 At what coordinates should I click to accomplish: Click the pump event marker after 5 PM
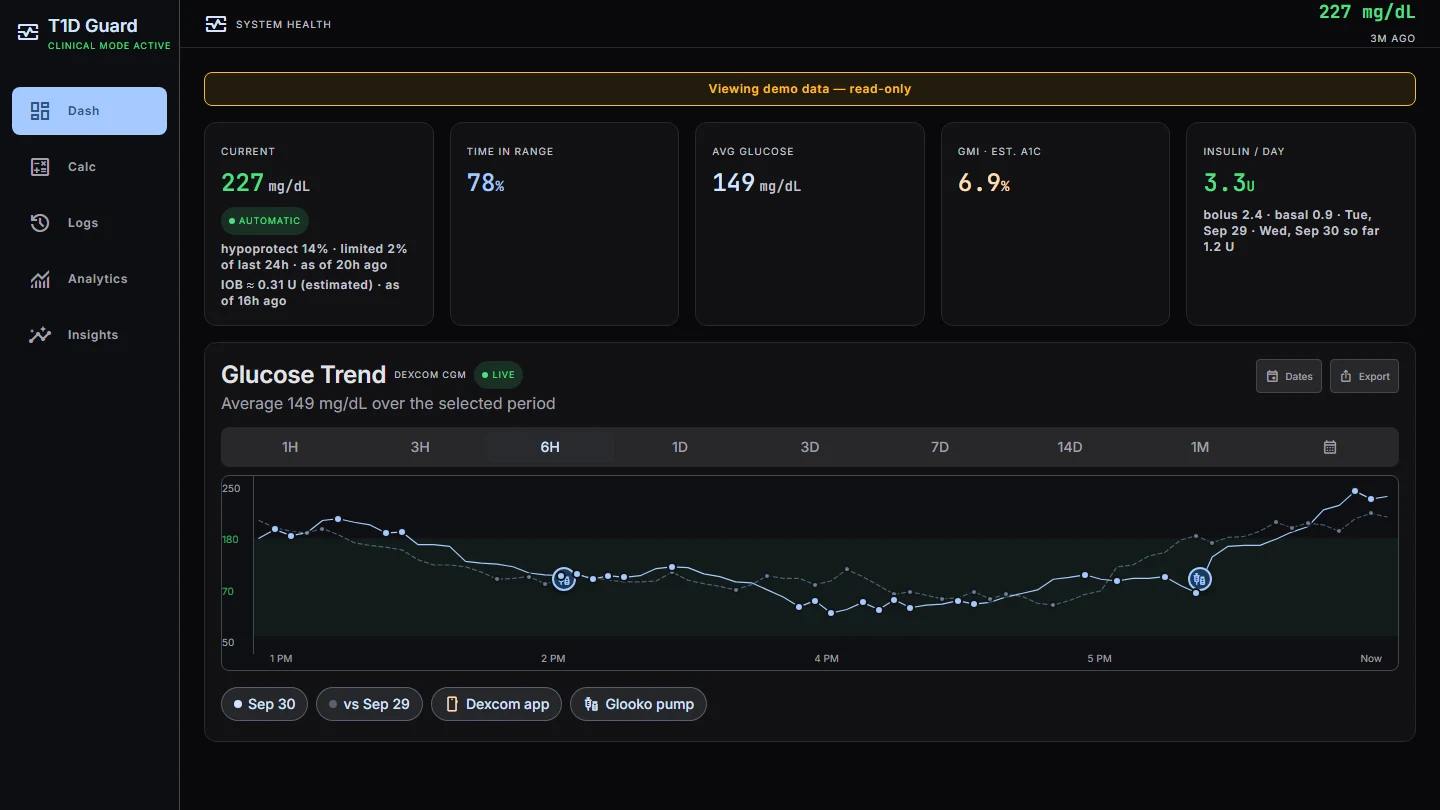(1200, 579)
